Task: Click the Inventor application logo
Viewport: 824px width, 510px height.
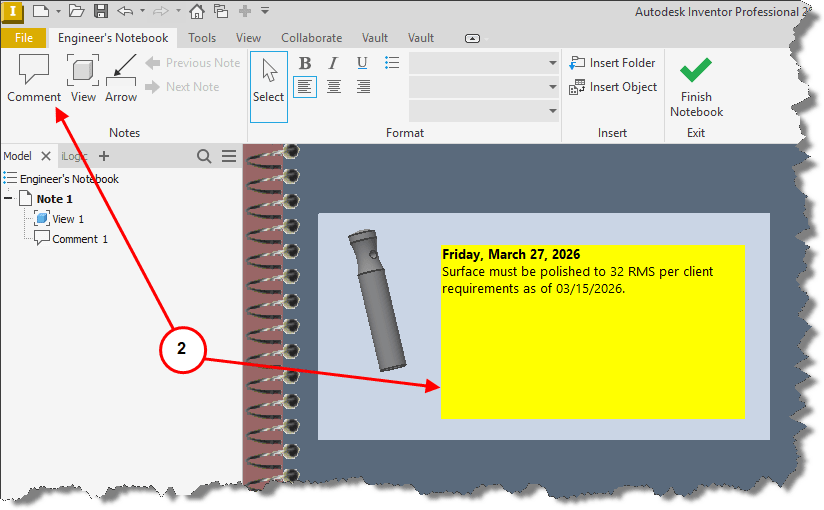Action: (x=13, y=12)
